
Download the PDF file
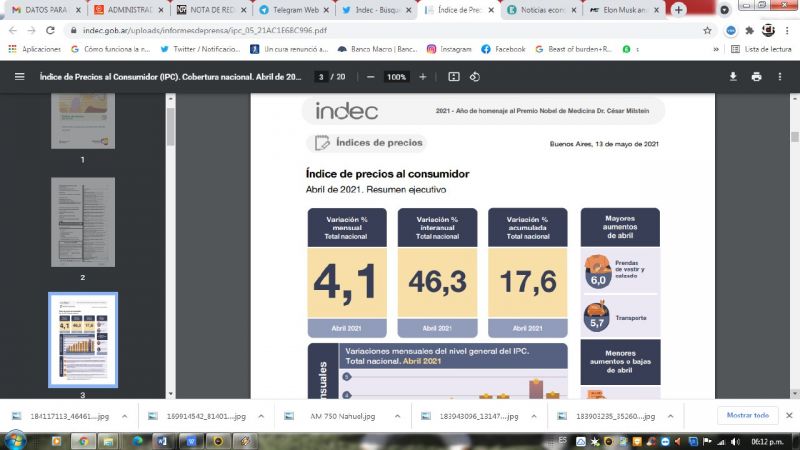(733, 77)
